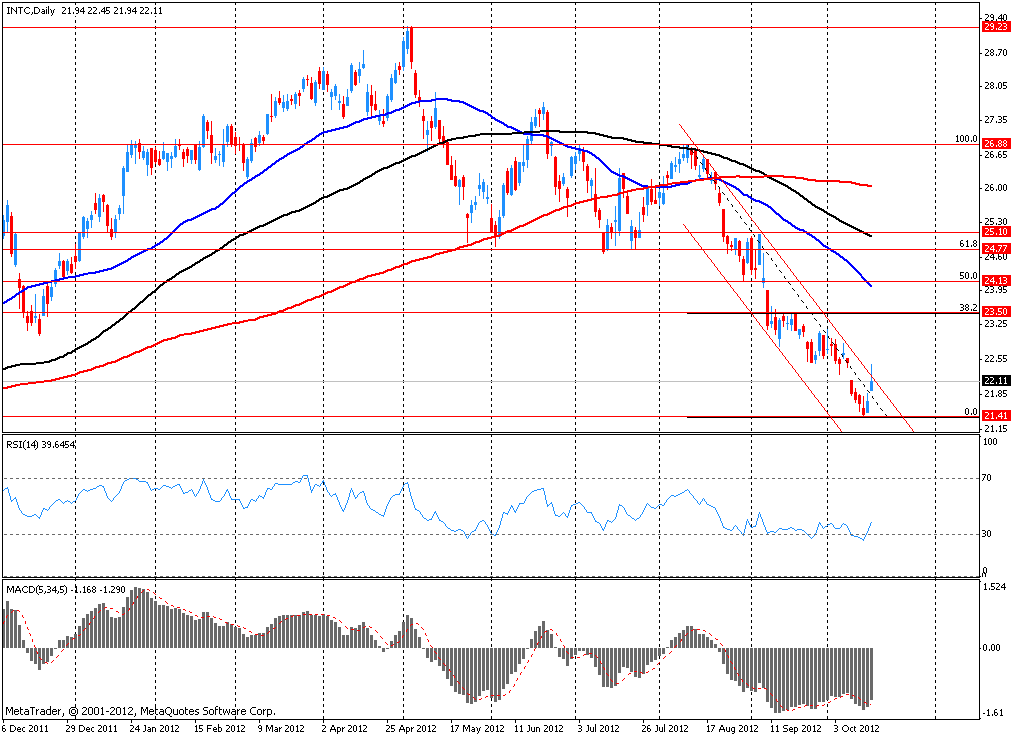Screen dimensions: 1017x736
Task: Click the 6 Dec 2011 date label
Action: click(26, 729)
